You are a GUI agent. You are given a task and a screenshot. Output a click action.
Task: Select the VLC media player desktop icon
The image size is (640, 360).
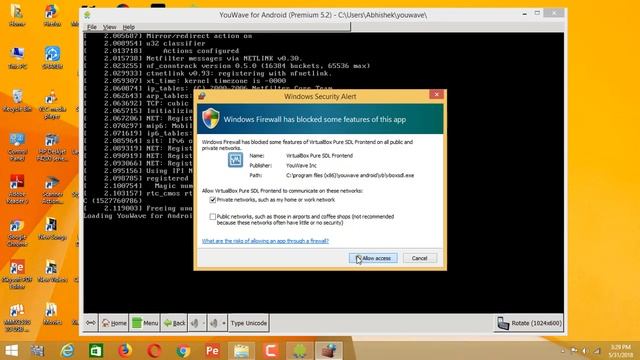(52, 104)
